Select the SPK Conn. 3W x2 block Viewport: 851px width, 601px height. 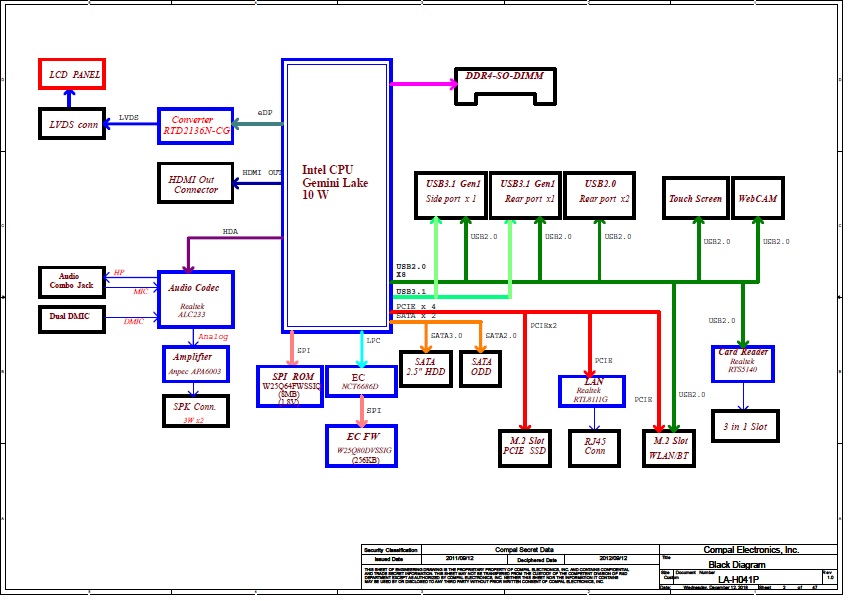(x=195, y=410)
